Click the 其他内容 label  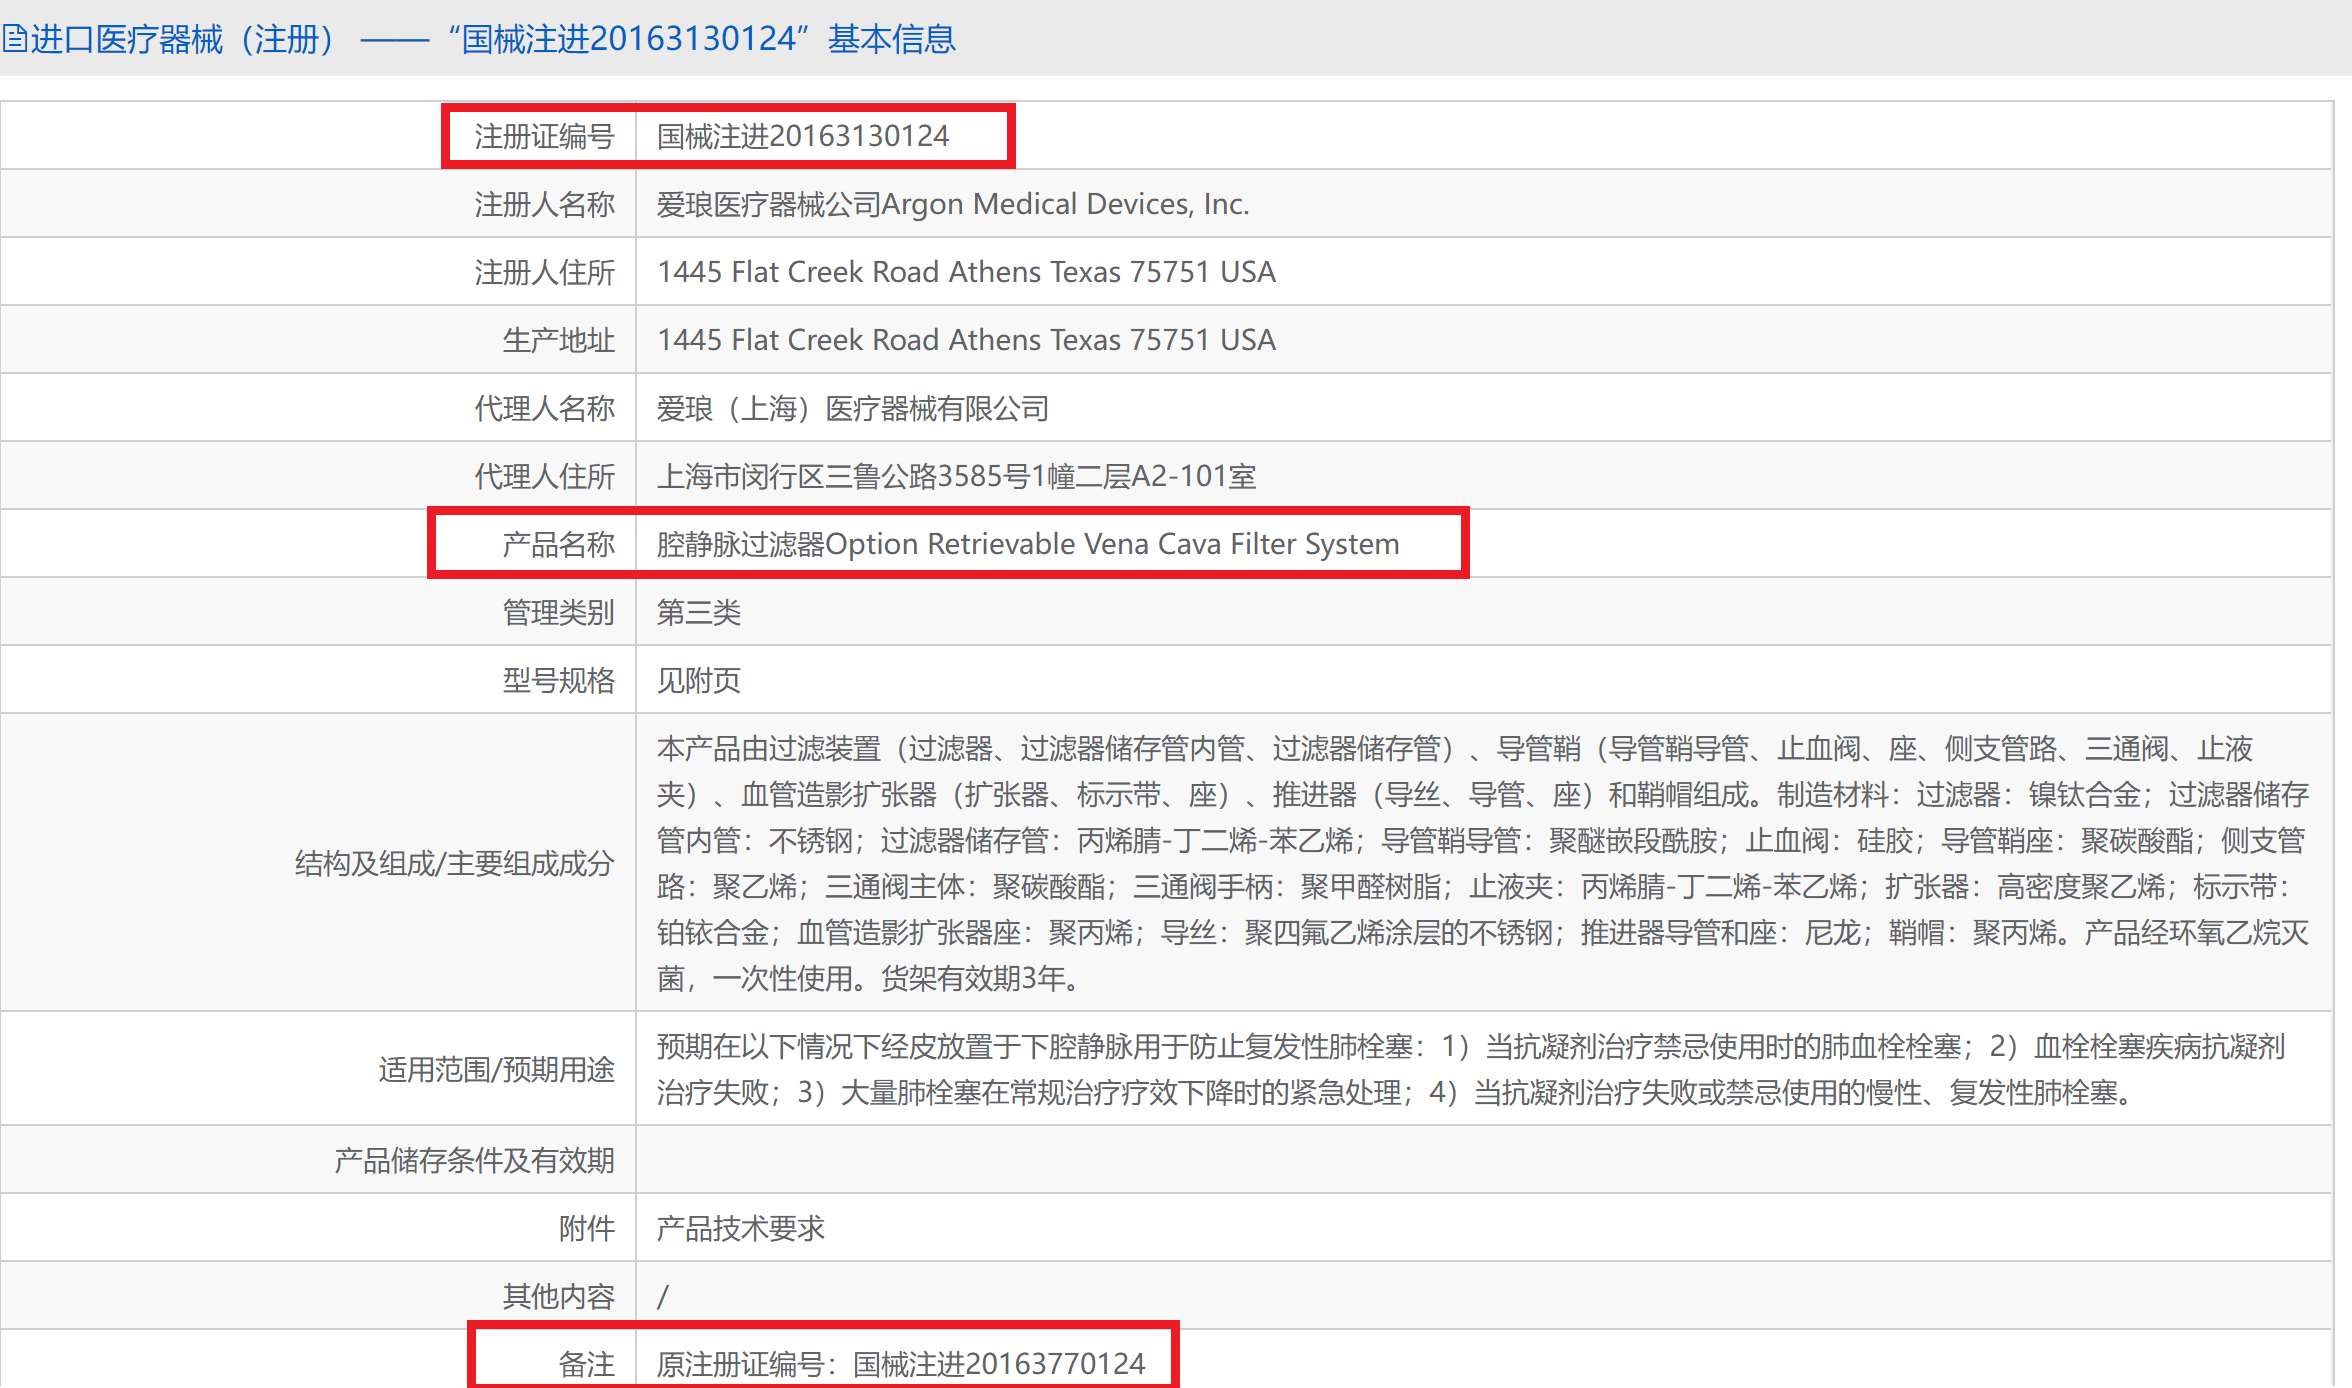(558, 1296)
